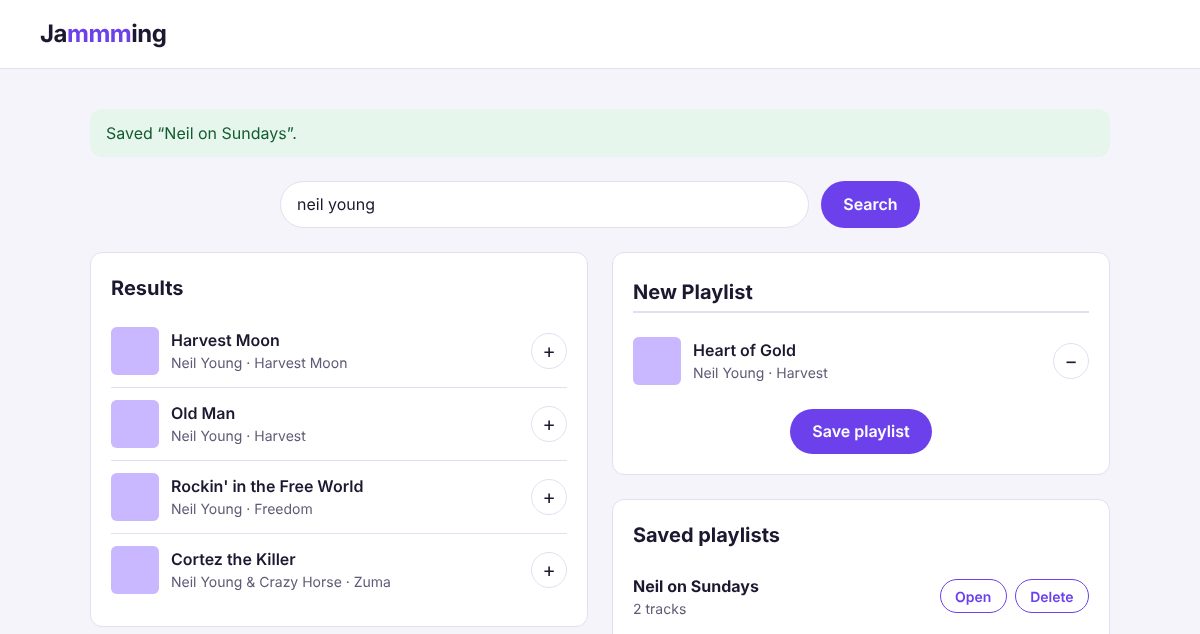
Task: Click 'Neil Young & Crazy Horse · Zuma' subtitle
Action: point(281,582)
